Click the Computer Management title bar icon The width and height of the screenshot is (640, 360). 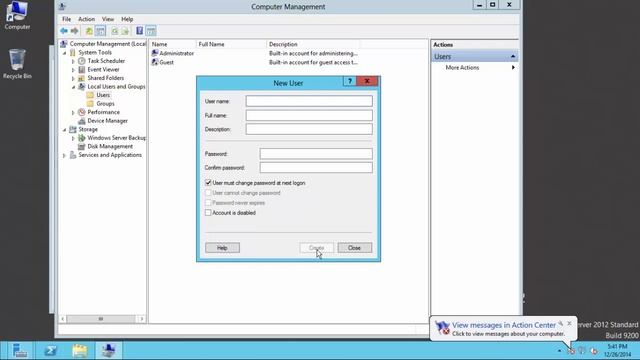click(x=62, y=6)
